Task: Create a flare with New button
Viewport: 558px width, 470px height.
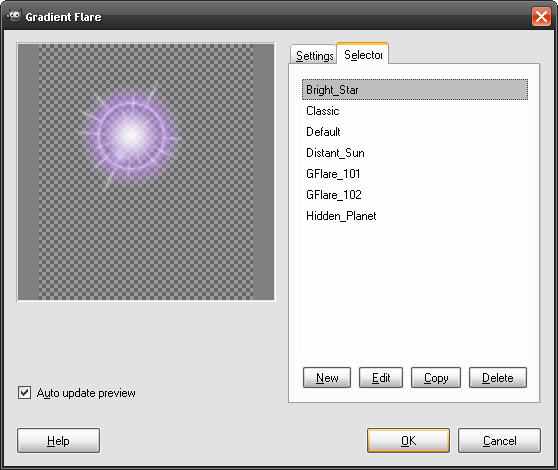Action: pos(327,377)
